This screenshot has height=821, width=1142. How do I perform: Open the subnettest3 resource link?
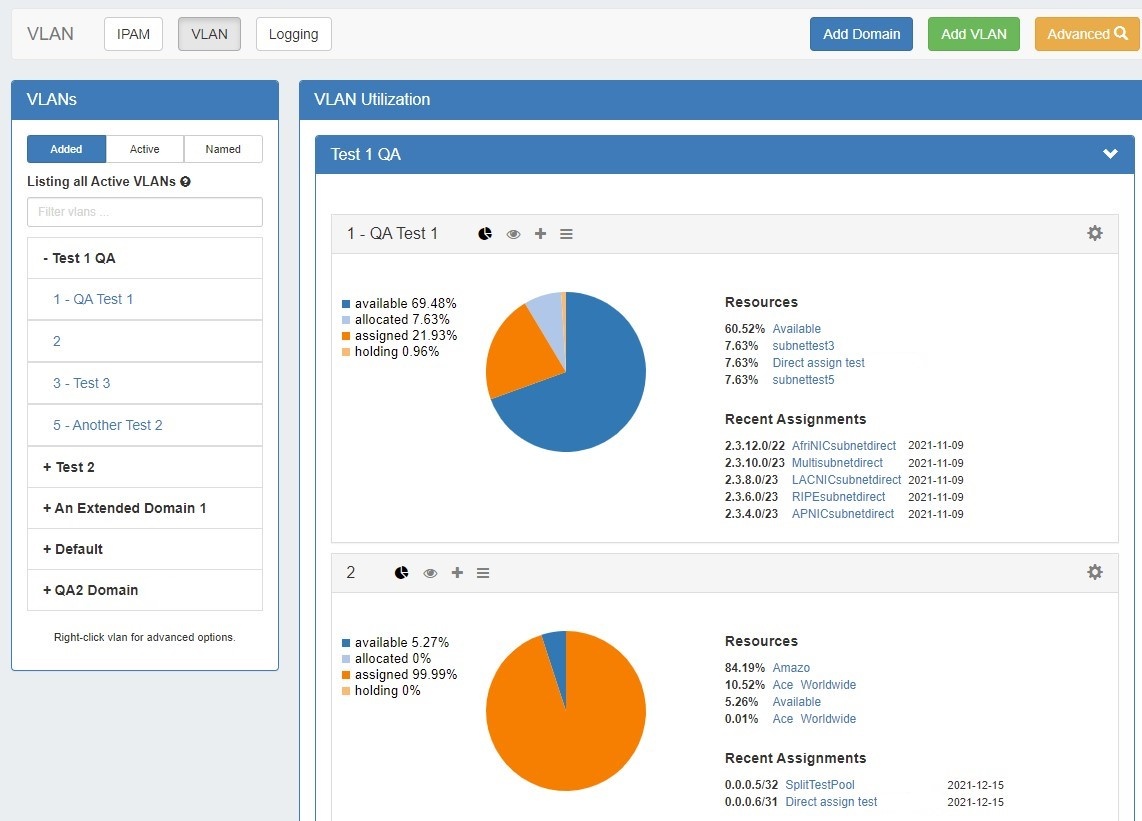tap(803, 346)
